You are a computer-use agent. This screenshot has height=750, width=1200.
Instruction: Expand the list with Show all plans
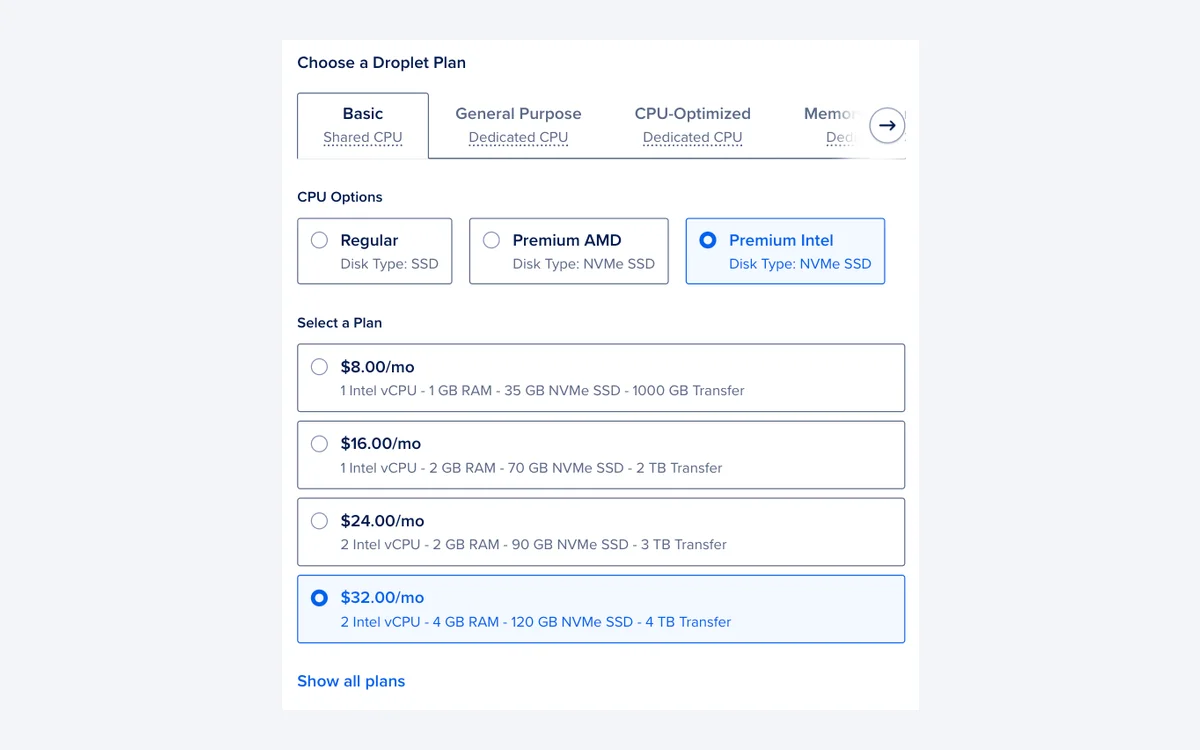[x=351, y=681]
